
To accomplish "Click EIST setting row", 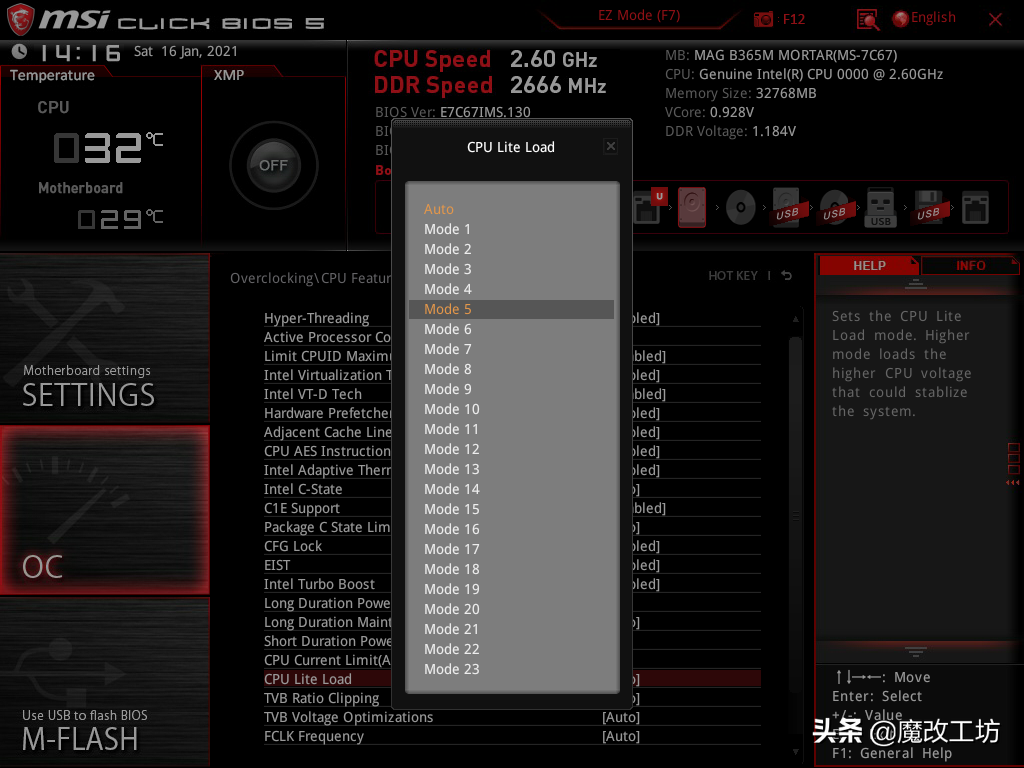I will [512, 565].
